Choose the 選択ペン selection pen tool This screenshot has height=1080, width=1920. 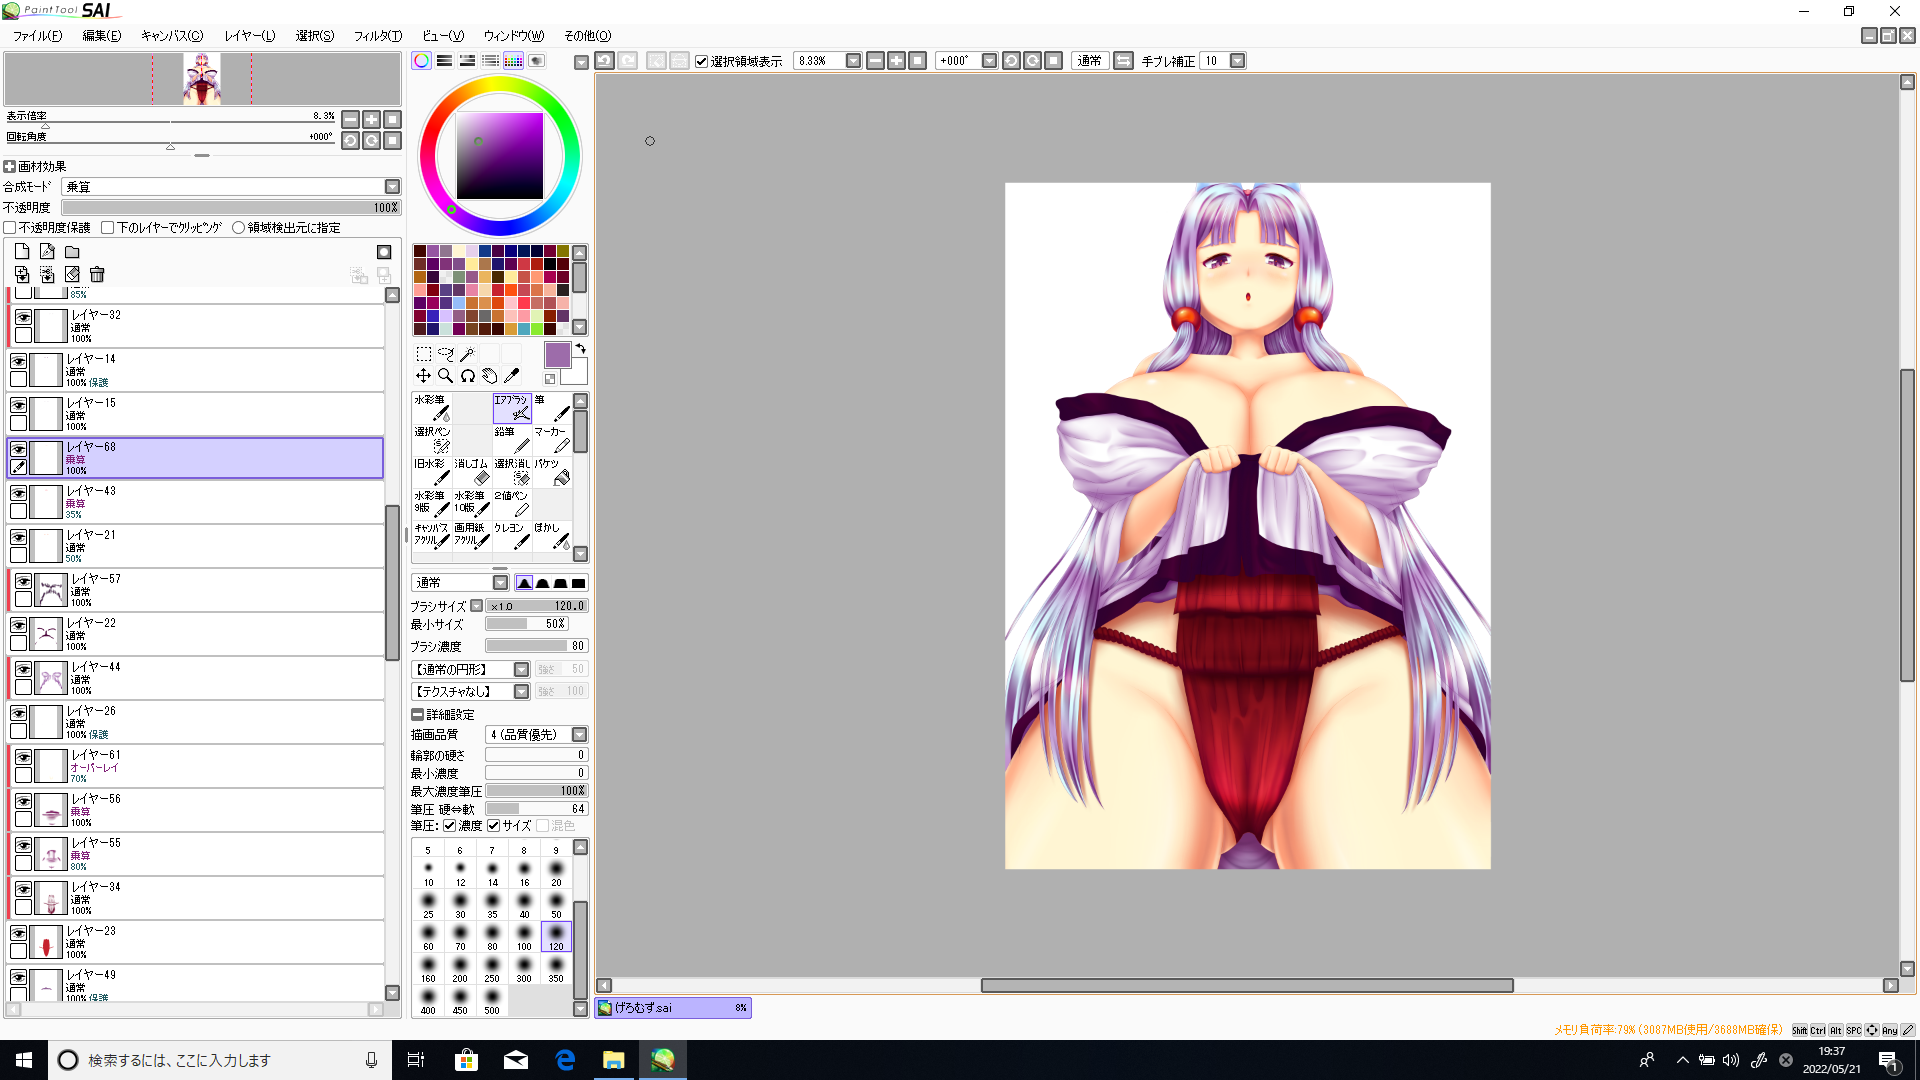432,440
